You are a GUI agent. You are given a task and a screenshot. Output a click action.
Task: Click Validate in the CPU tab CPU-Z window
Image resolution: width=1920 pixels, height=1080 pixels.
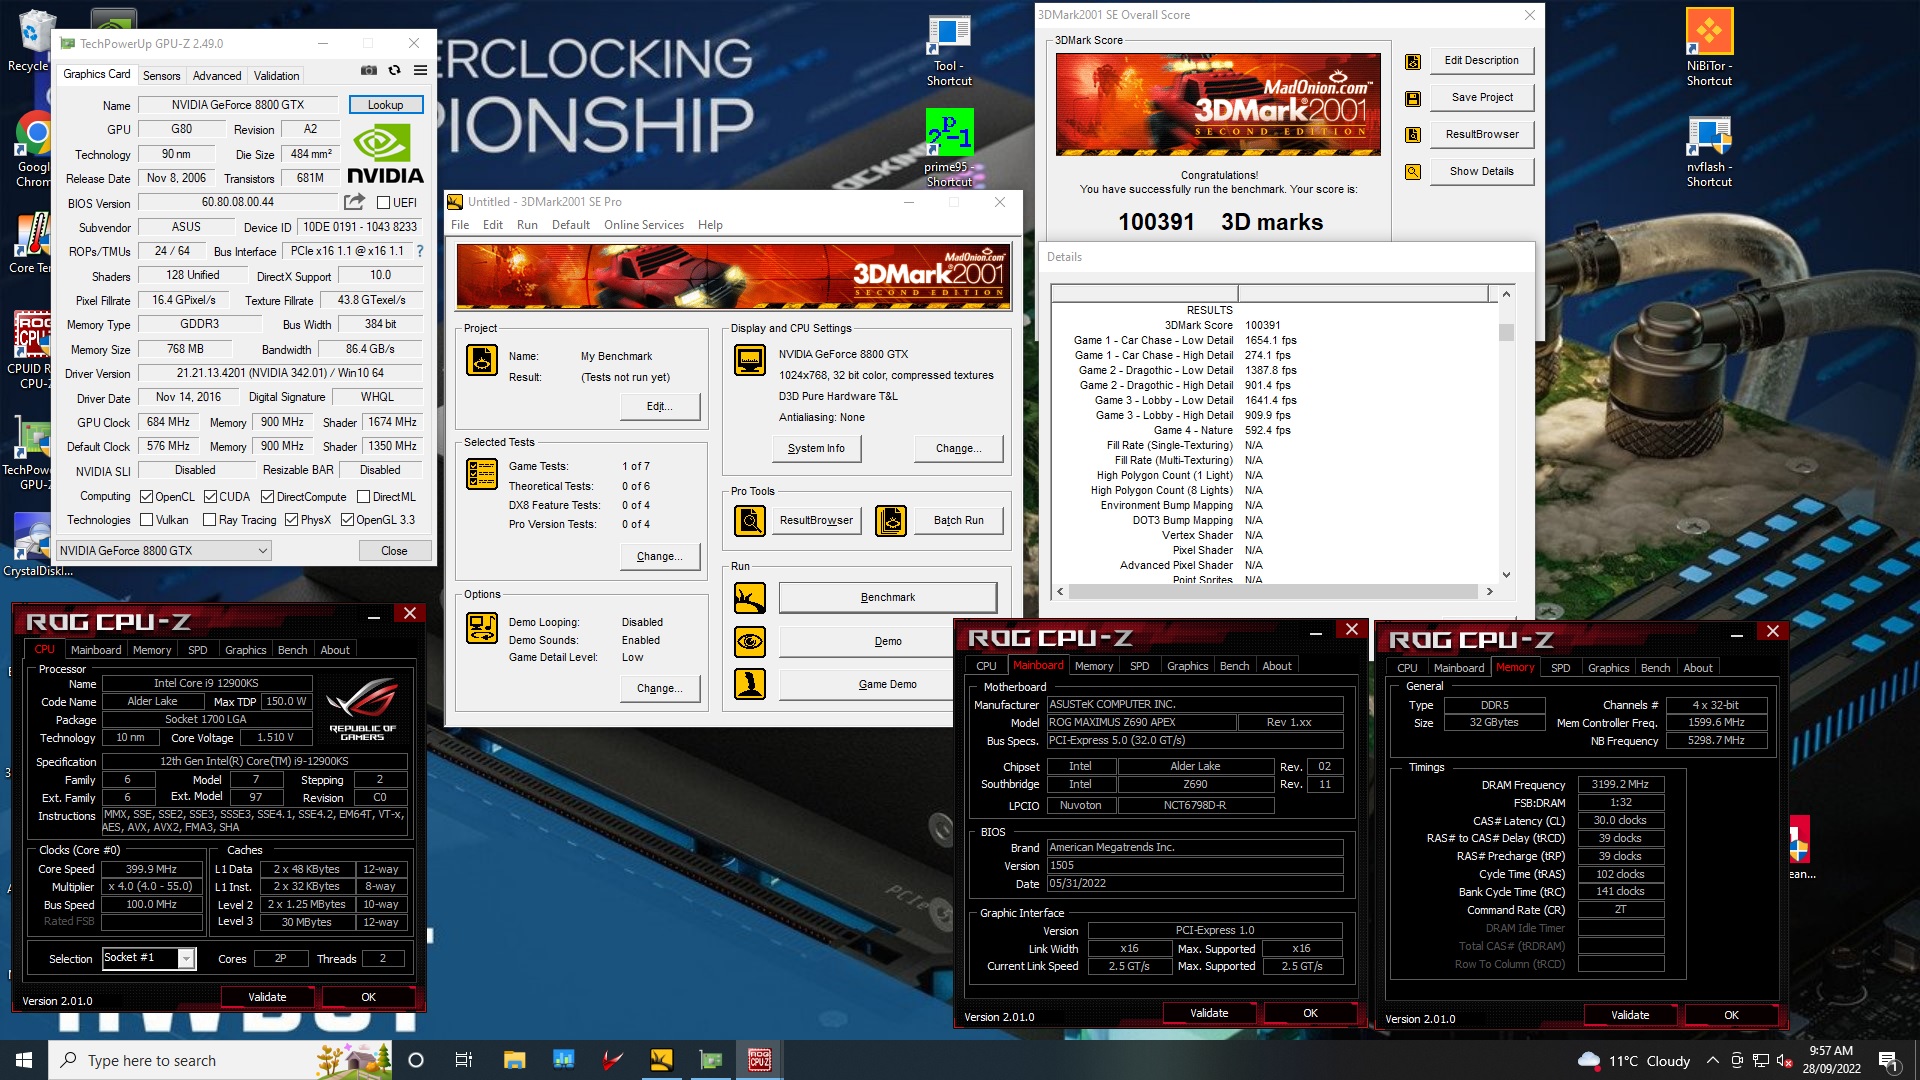(x=267, y=997)
